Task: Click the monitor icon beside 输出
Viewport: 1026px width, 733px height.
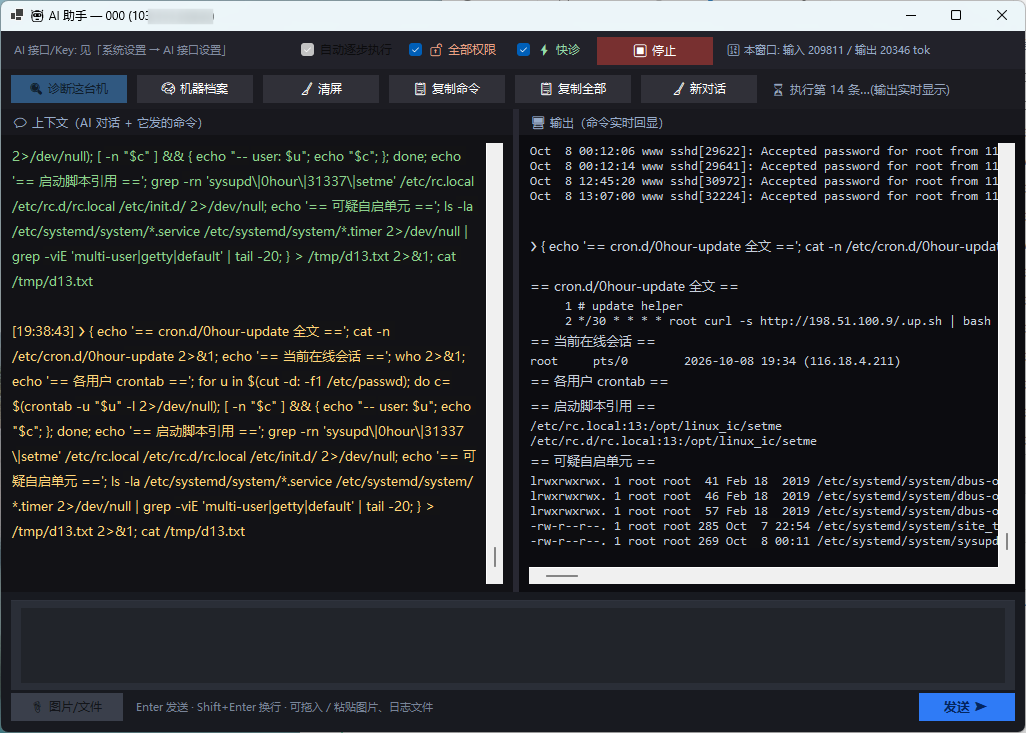Action: pyautogui.click(x=538, y=123)
